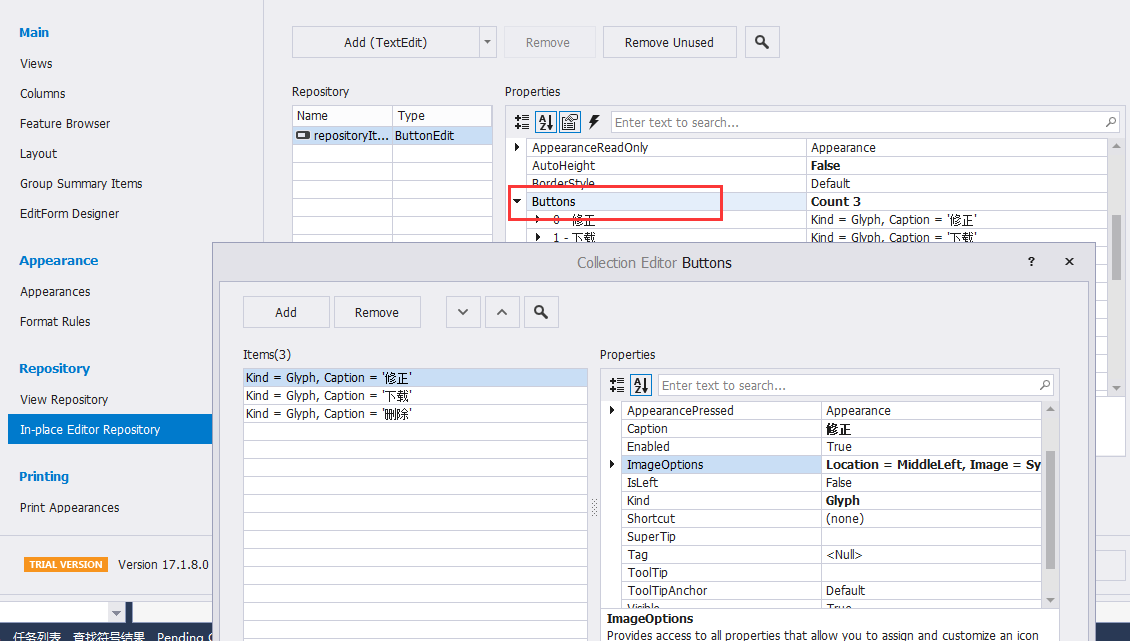Toggle categorized view in Collection Editor properties

(x=617, y=385)
